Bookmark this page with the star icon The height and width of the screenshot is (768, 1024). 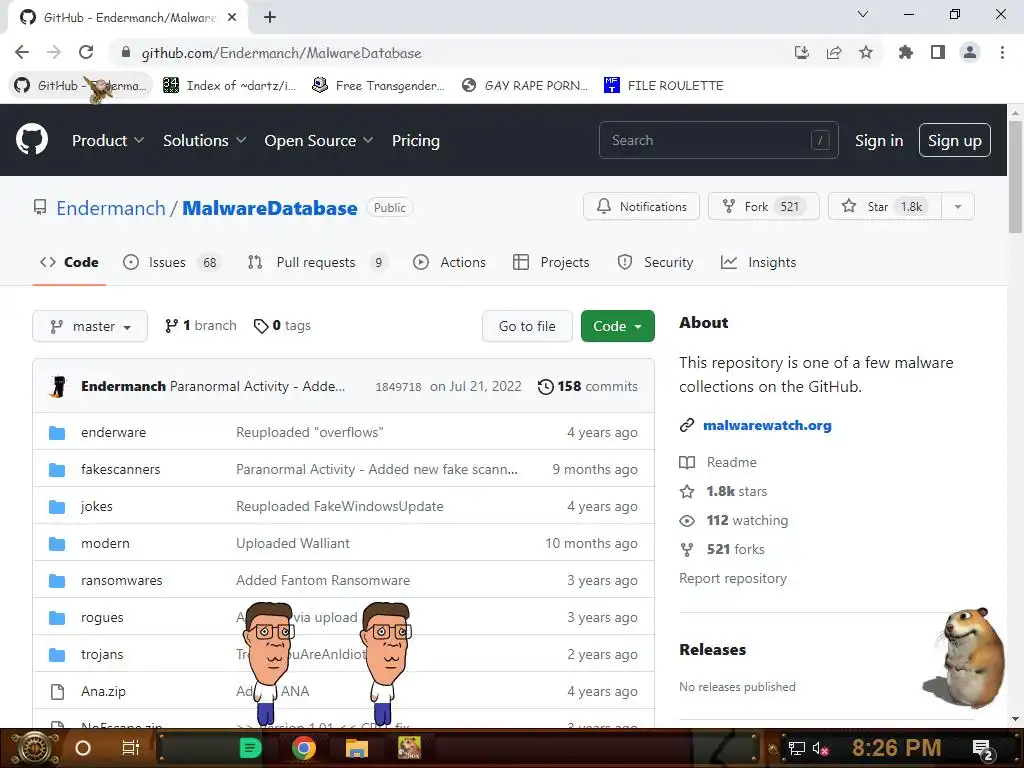[x=865, y=52]
